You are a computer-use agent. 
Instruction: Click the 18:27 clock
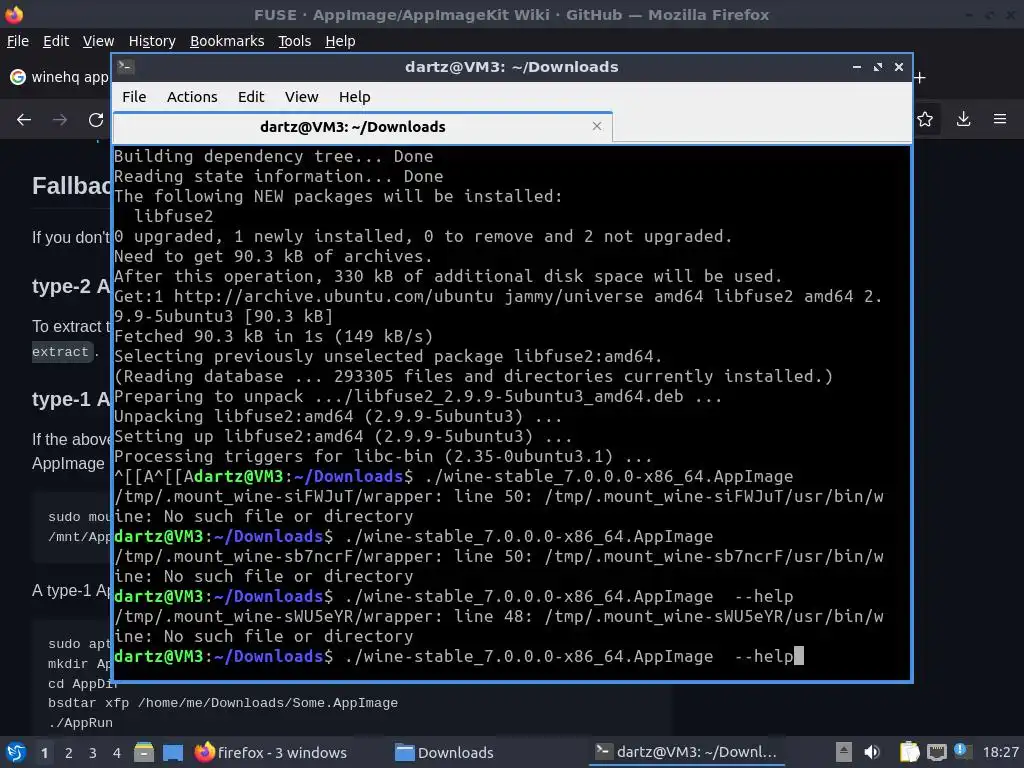(1000, 752)
